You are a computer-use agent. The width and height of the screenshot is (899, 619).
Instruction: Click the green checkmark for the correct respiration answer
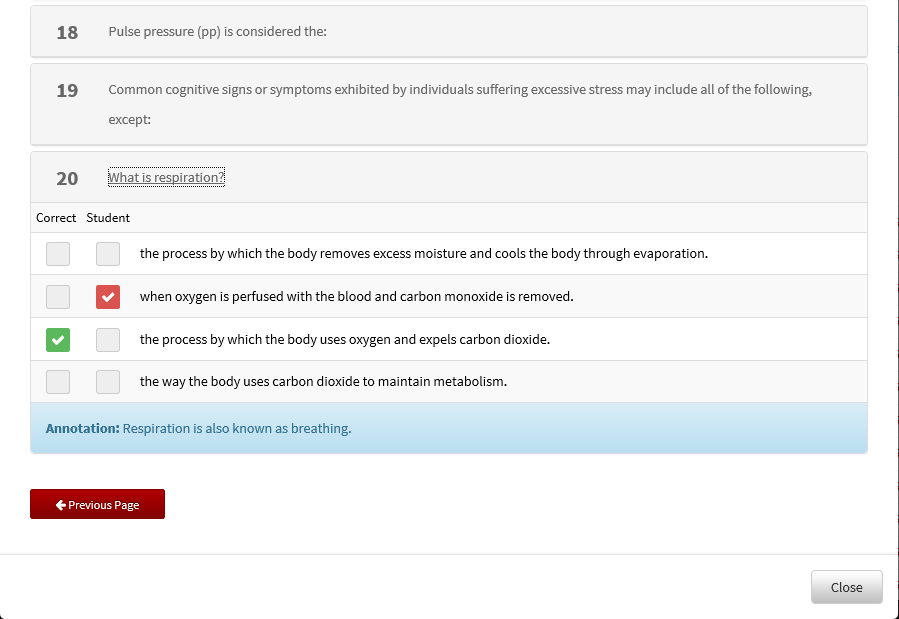click(x=57, y=339)
